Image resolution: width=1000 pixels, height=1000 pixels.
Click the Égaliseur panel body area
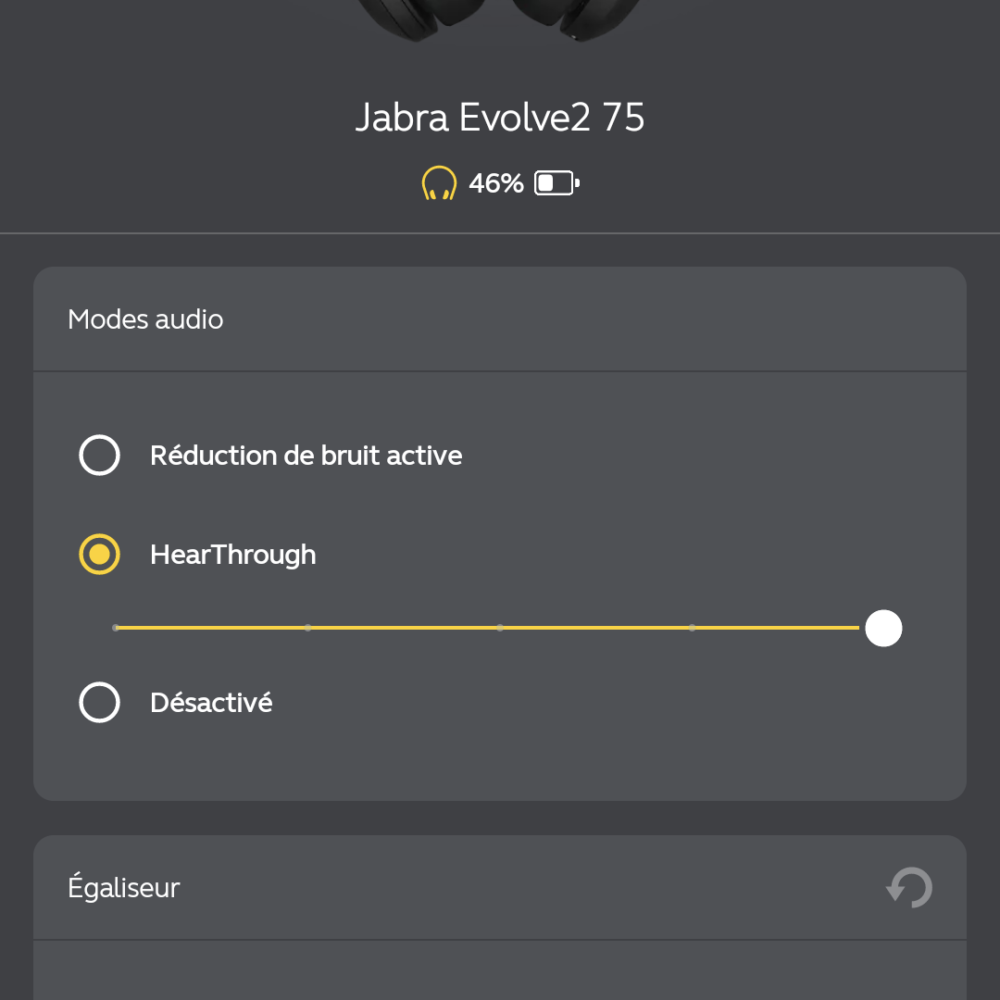click(500, 970)
